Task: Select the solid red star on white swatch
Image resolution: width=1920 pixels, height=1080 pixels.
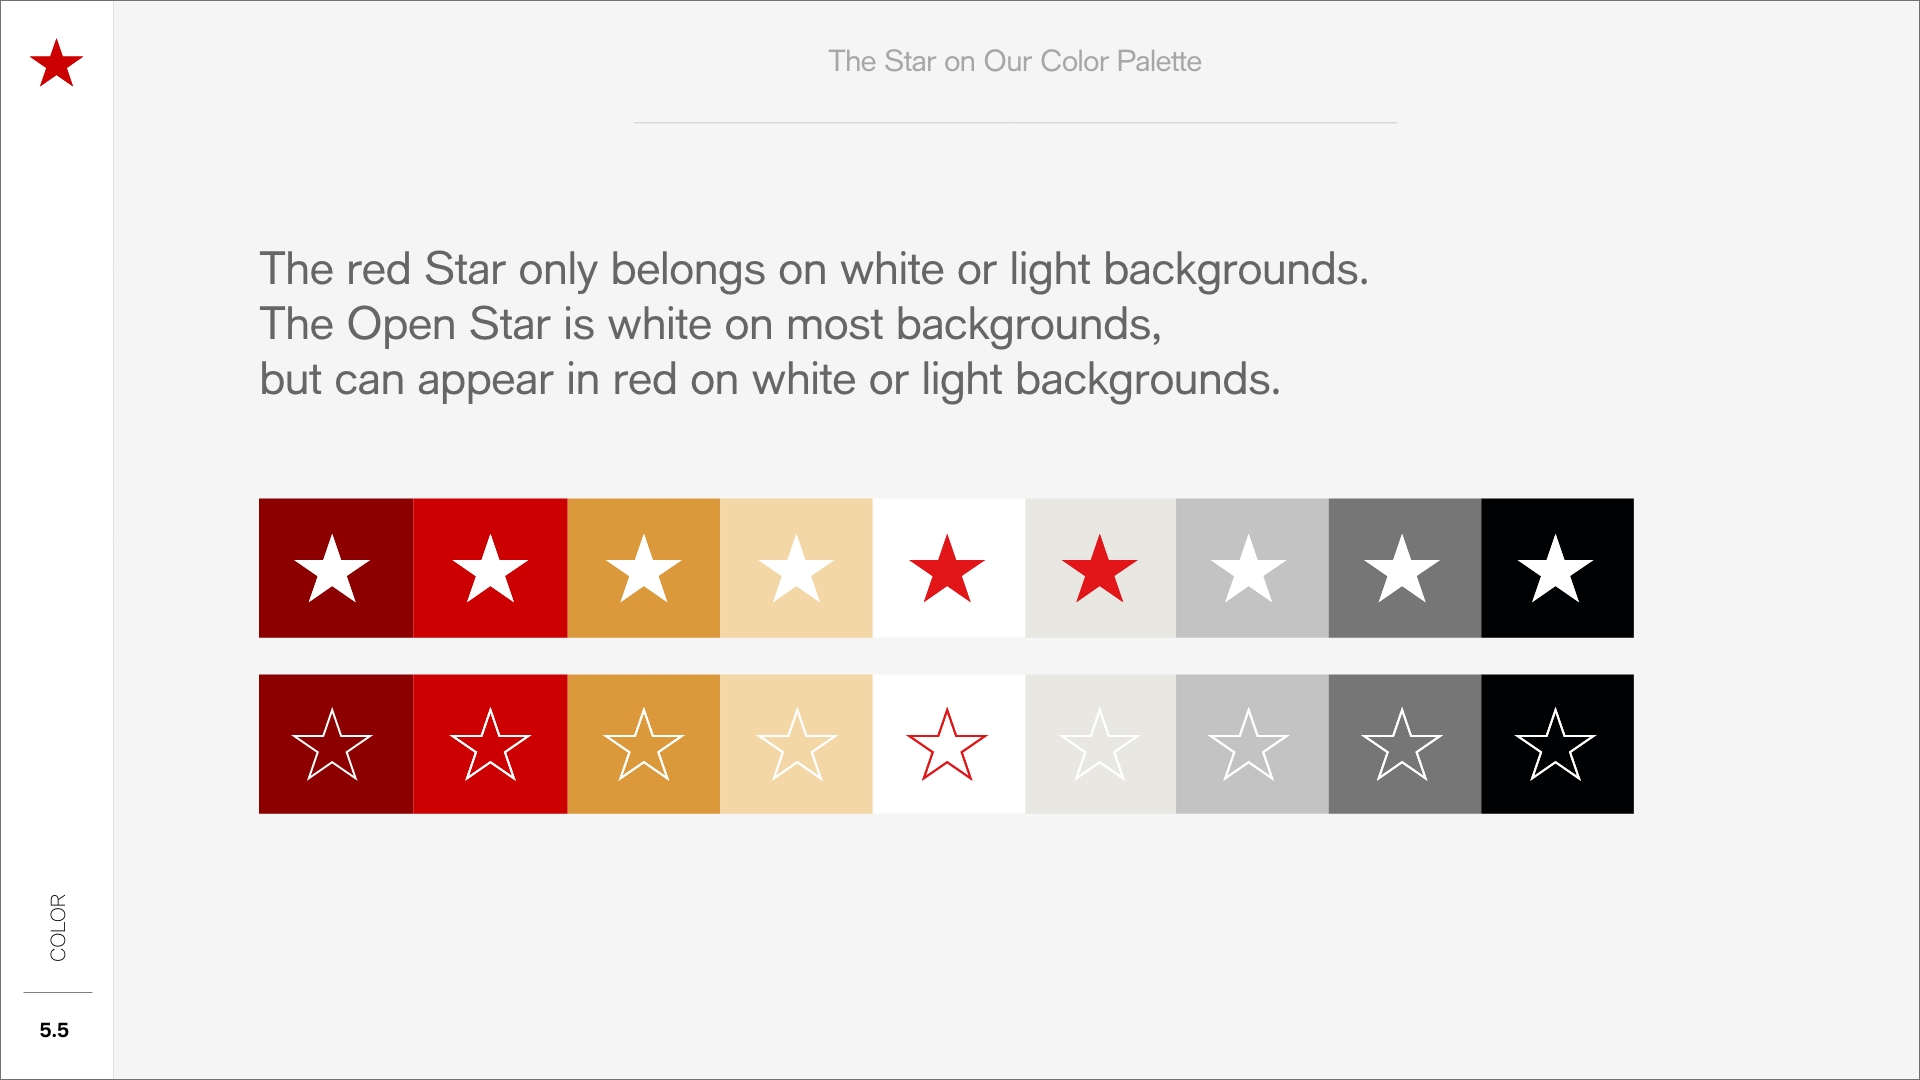Action: coord(947,569)
